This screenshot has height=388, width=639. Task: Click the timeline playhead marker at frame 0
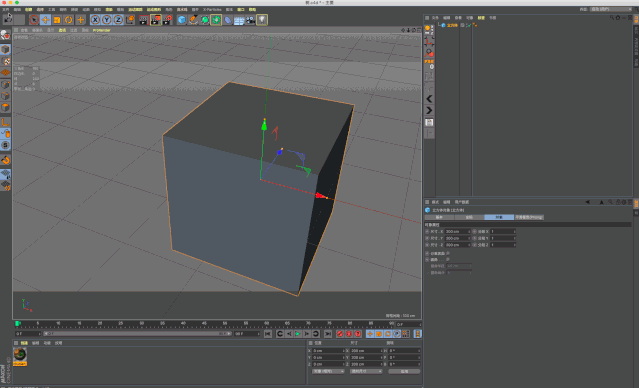click(x=18, y=324)
